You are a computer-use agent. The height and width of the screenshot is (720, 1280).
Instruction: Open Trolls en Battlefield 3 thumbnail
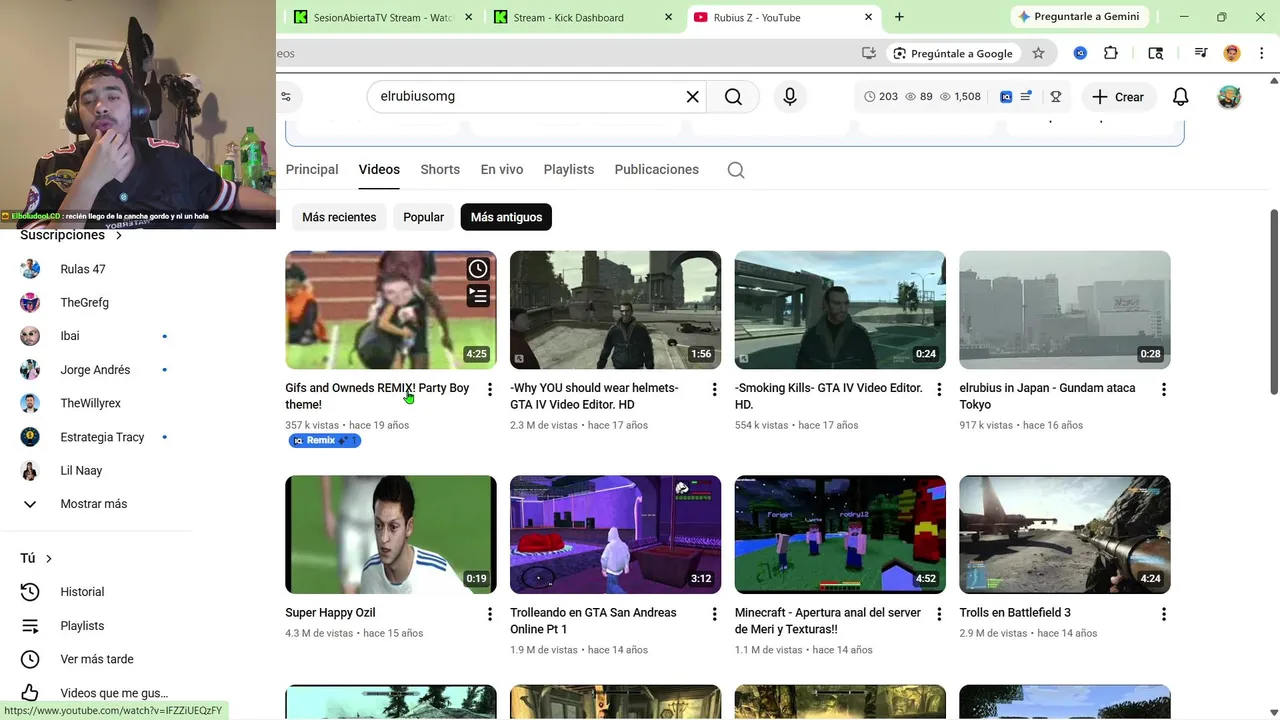coord(1065,535)
